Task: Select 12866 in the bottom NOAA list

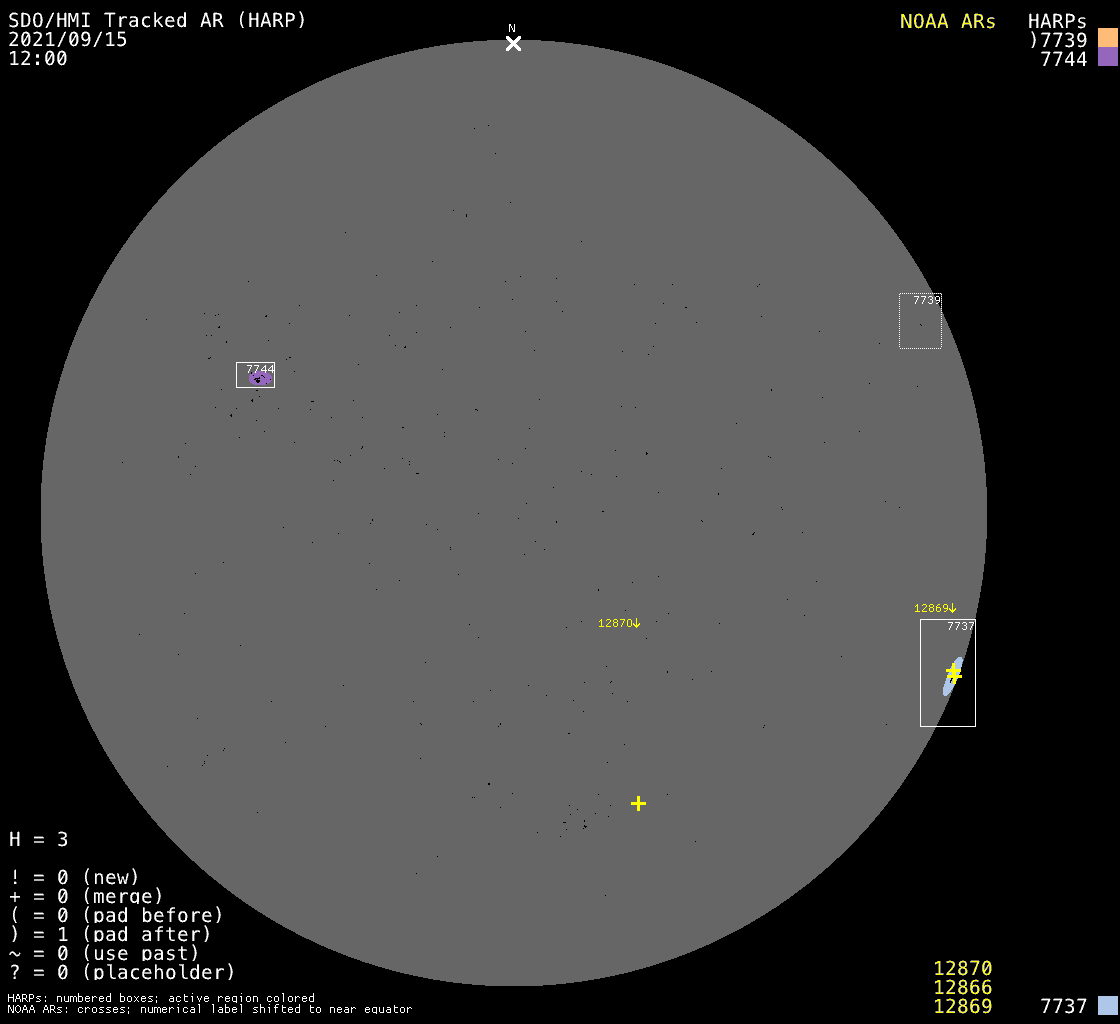Action: (962, 988)
